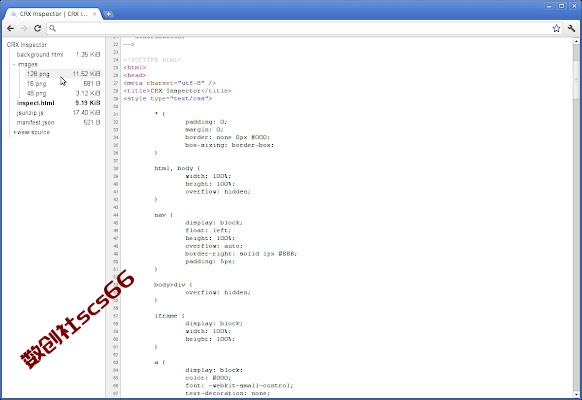Image resolution: width=582 pixels, height=400 pixels.
Task: Open the wrench settings menu
Action: [571, 28]
